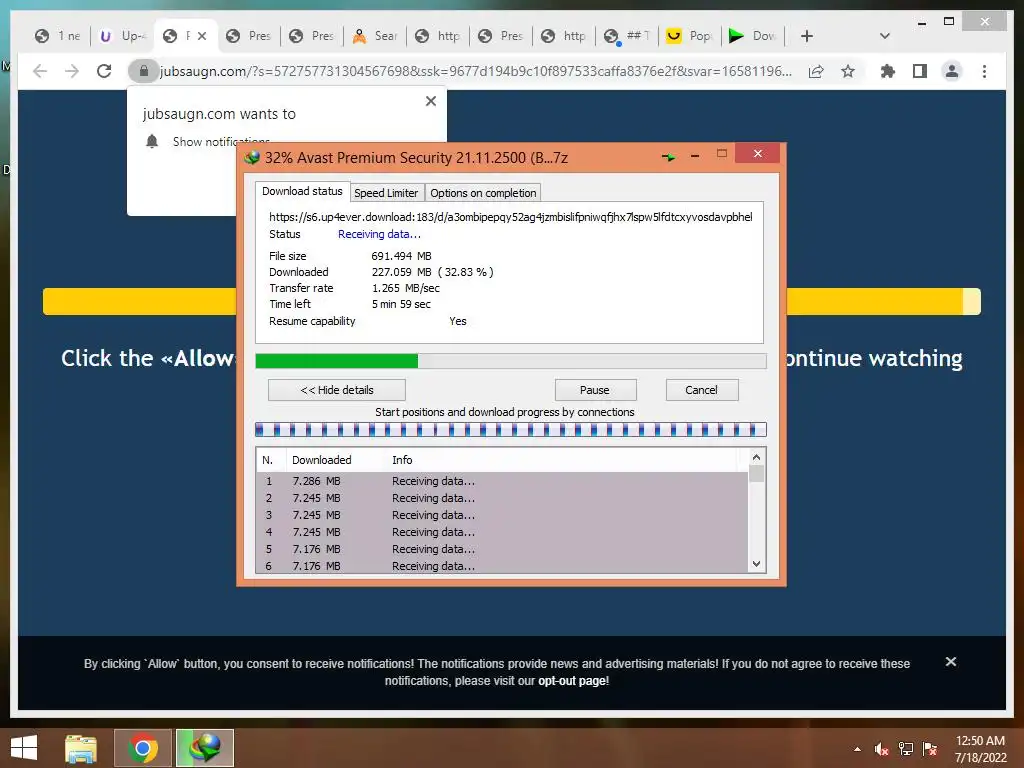Click the 1.265 MB/sec transfer rate

[x=406, y=288]
